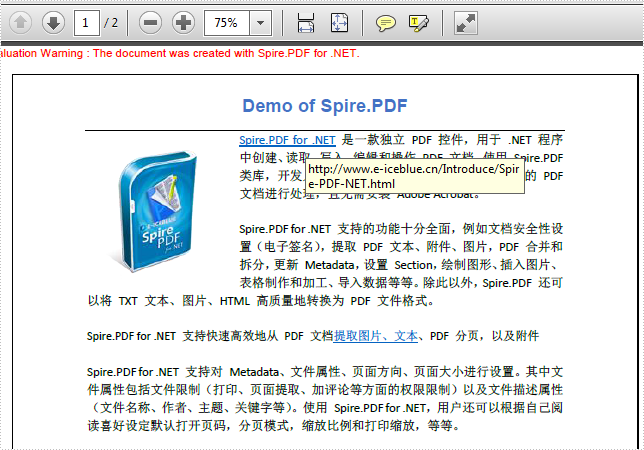
Task: Select the fit width scrolling icon
Action: click(x=306, y=22)
